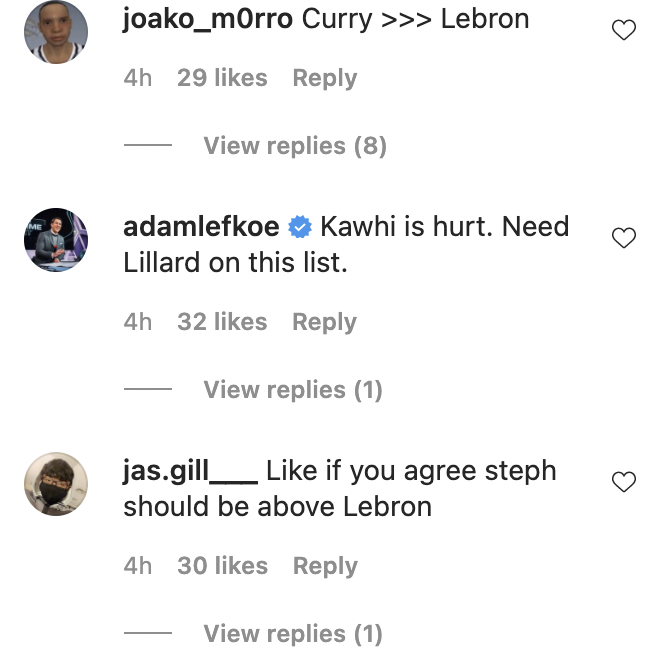Reply to joako_m0rro's comment
This screenshot has height=668, width=648.
[324, 78]
